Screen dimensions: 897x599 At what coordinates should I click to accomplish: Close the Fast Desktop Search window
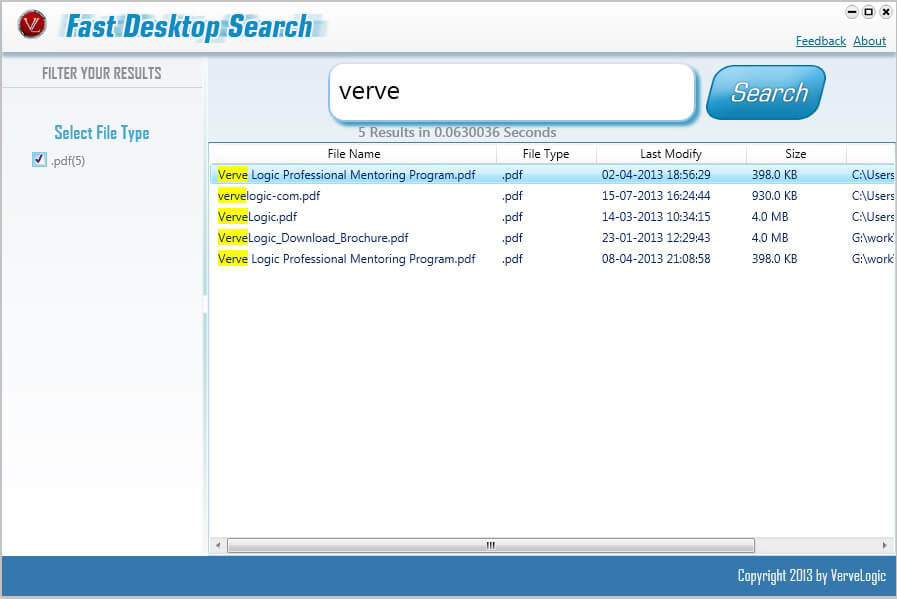tap(885, 12)
